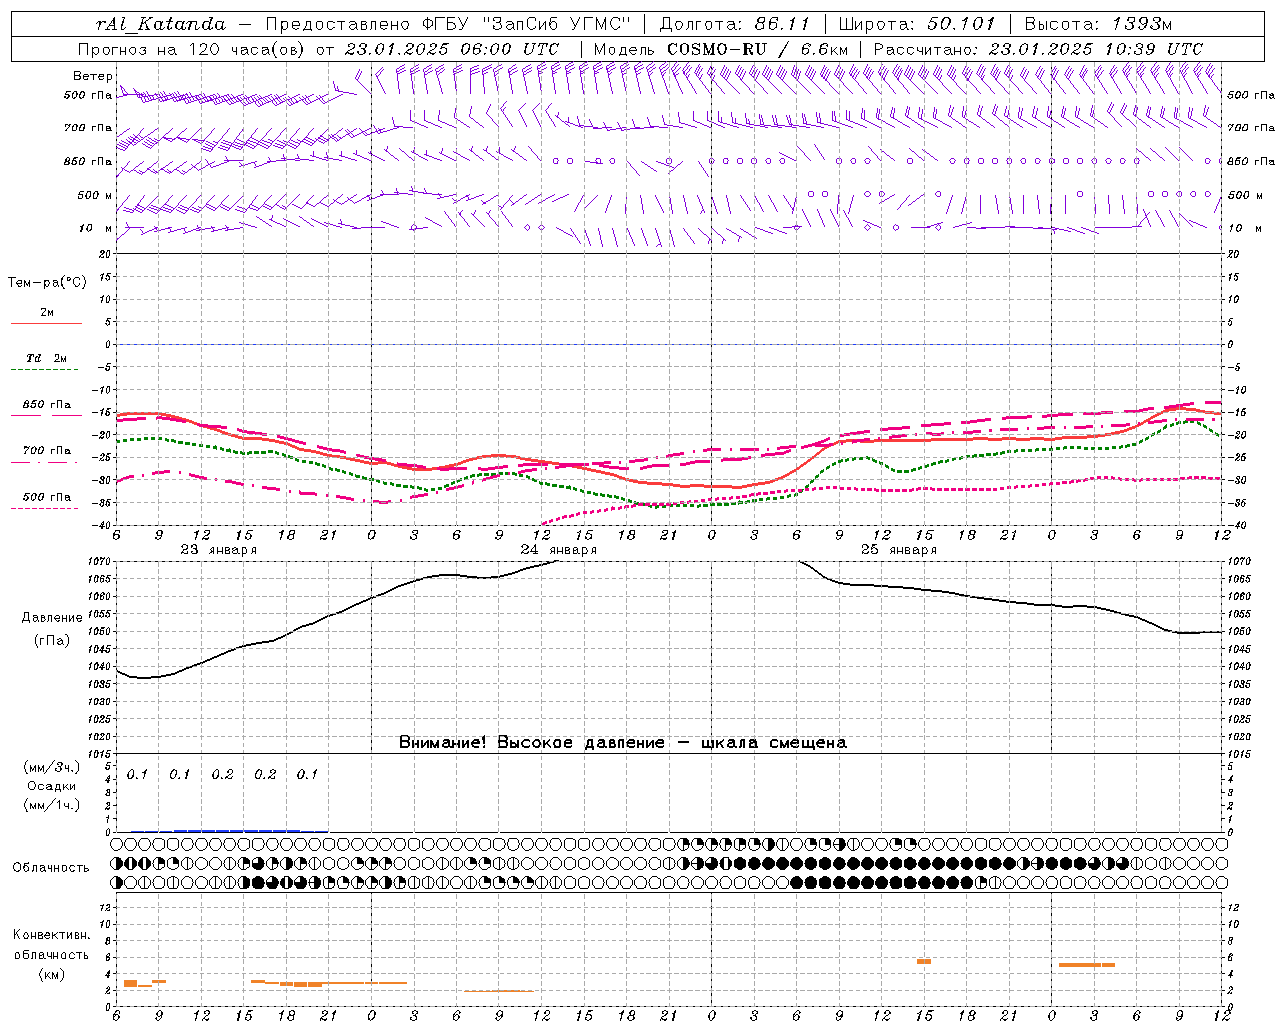Screen dimensions: 1280x1024
Task: Click the Конвективн. panel label
Action: pyautogui.click(x=51, y=935)
